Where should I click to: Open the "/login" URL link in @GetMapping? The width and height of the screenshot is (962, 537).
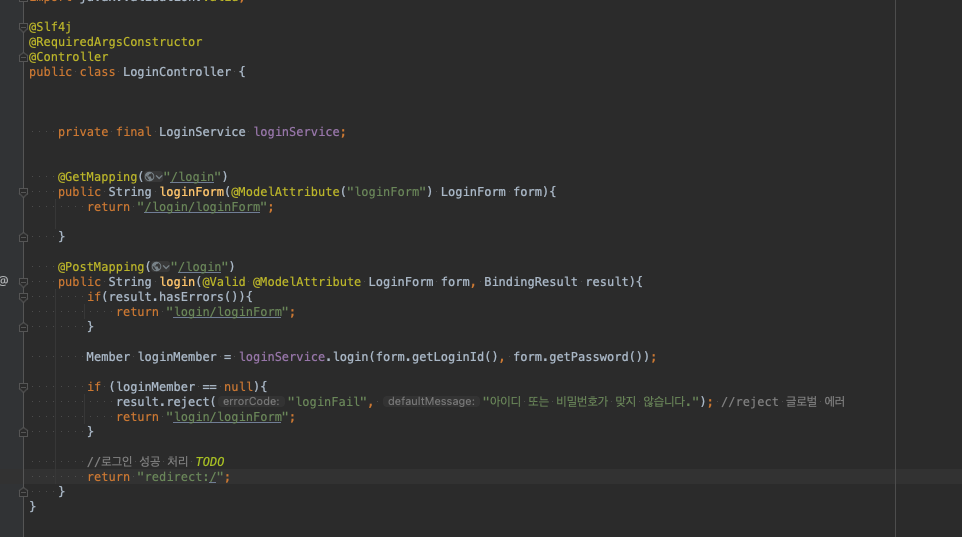point(192,177)
